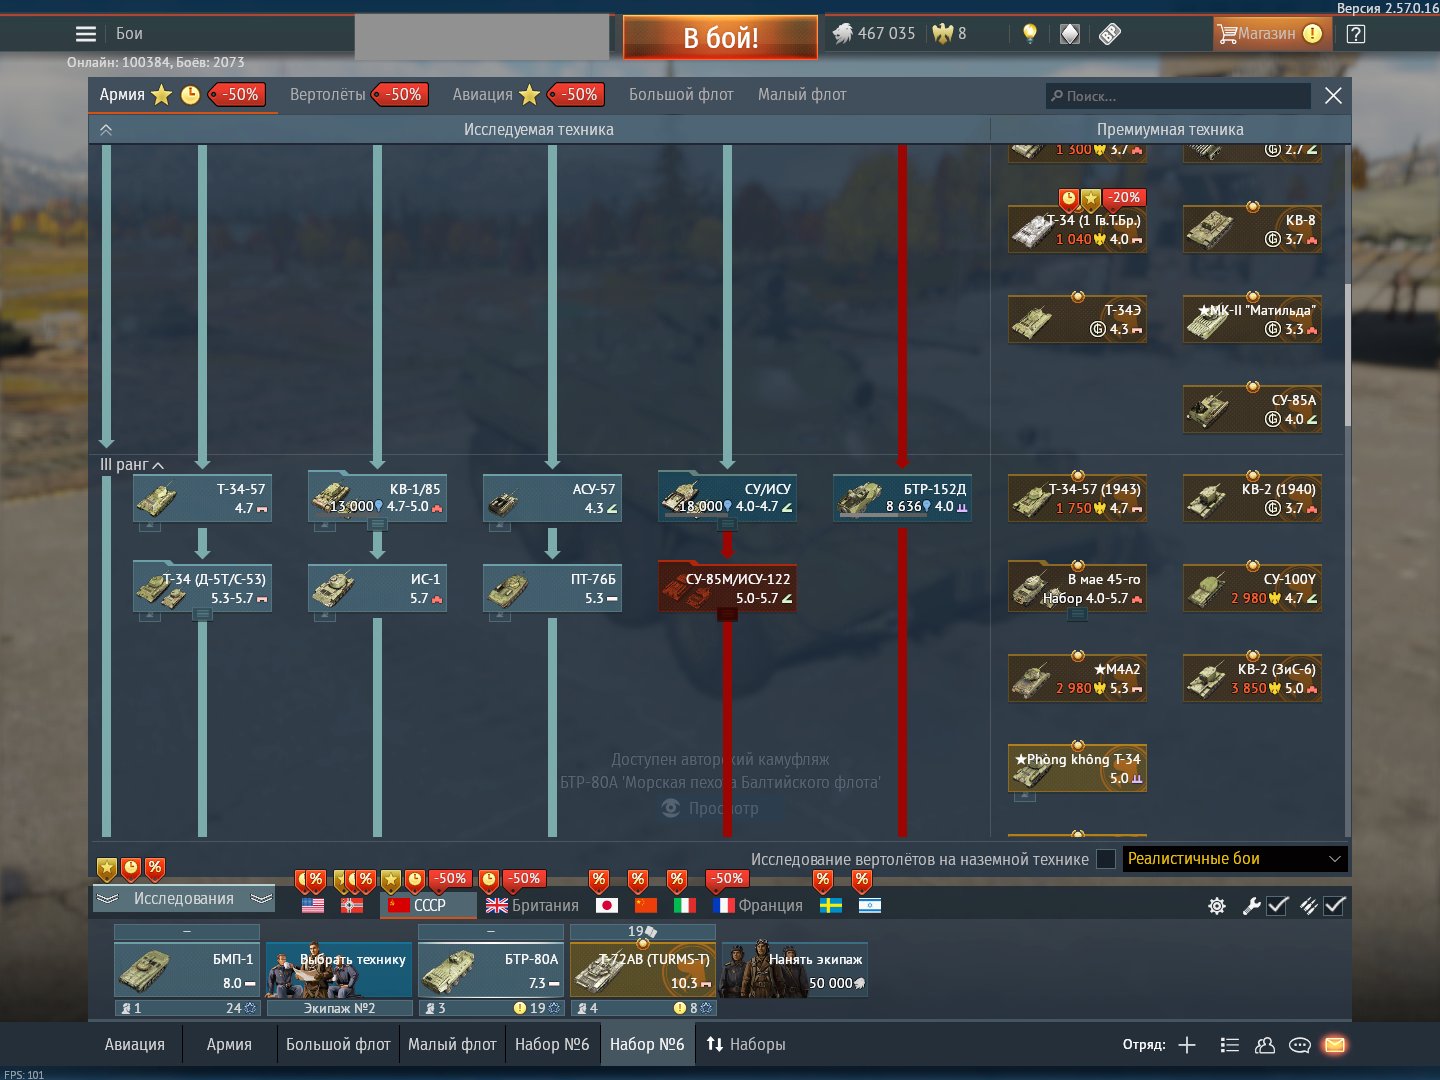Viewport: 1440px width, 1080px height.
Task: Enable helicopter research on ground vehicles checkbox
Action: tap(1106, 859)
